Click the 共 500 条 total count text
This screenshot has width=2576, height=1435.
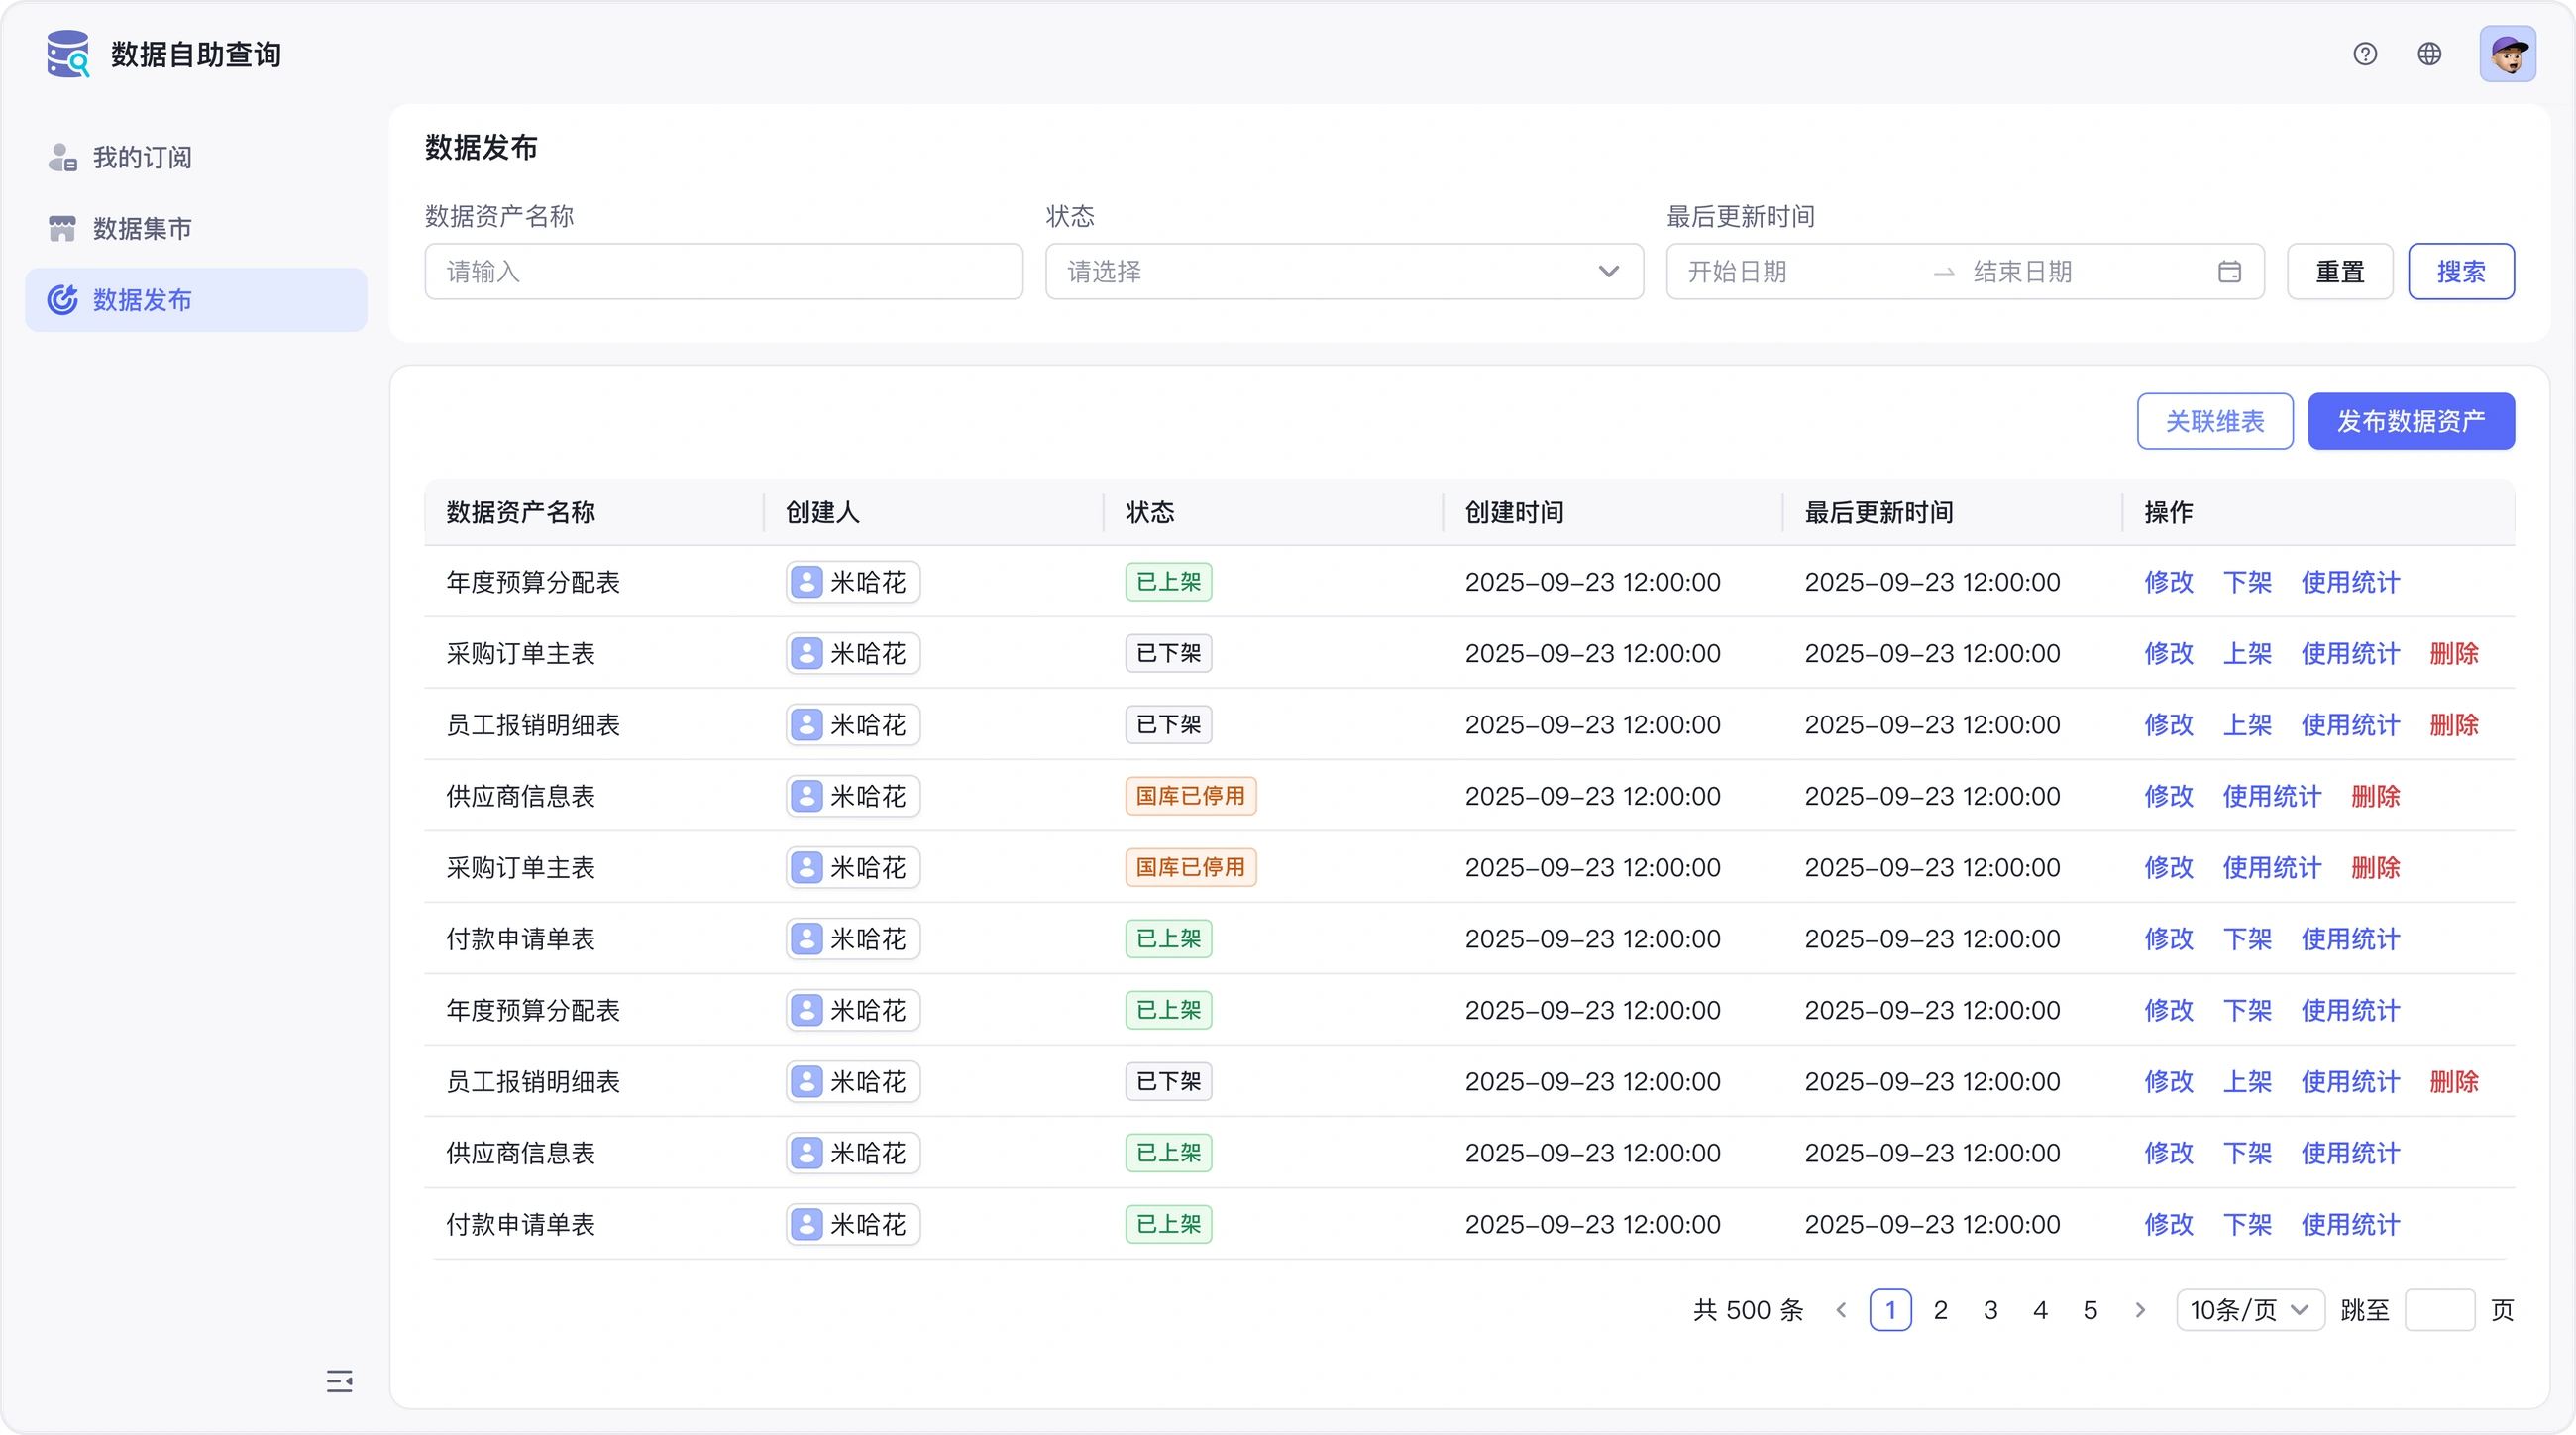pos(1748,1310)
